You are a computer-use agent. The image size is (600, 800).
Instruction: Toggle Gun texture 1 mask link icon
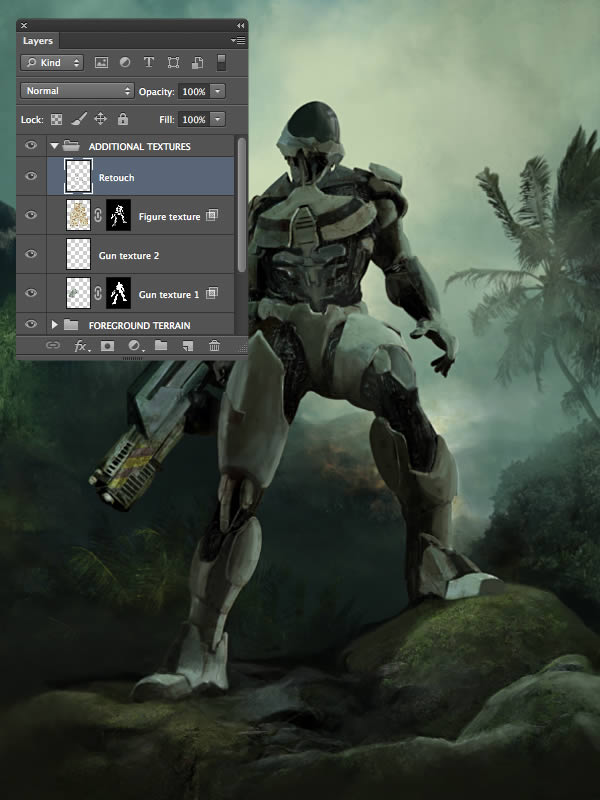(98, 293)
